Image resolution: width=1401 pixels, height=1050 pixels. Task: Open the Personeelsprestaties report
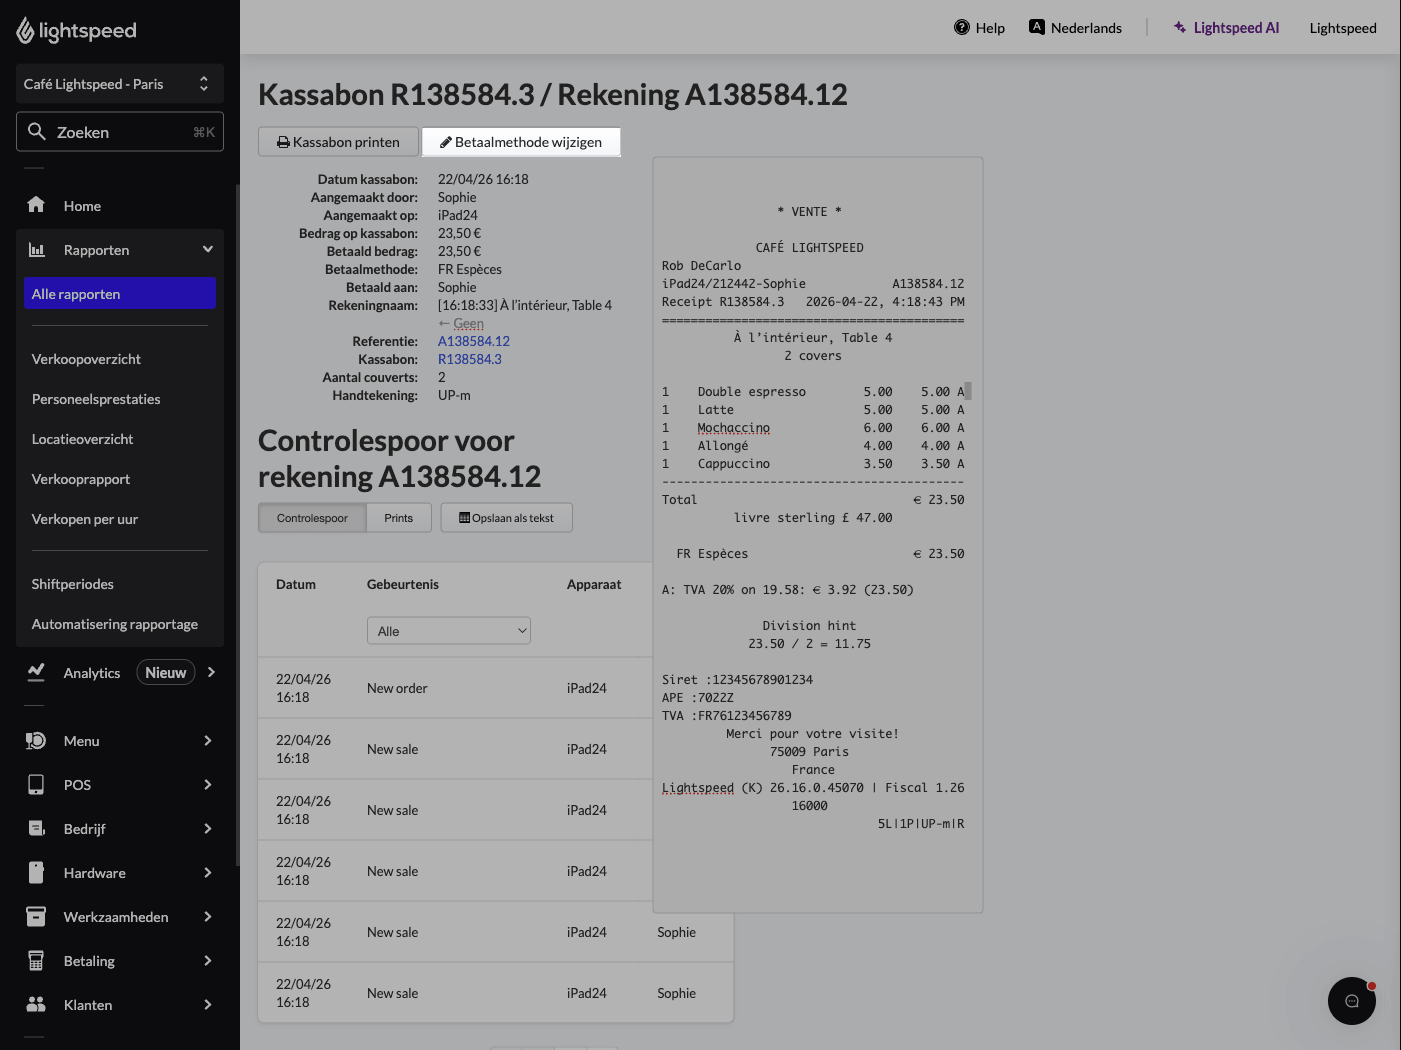[x=96, y=399]
